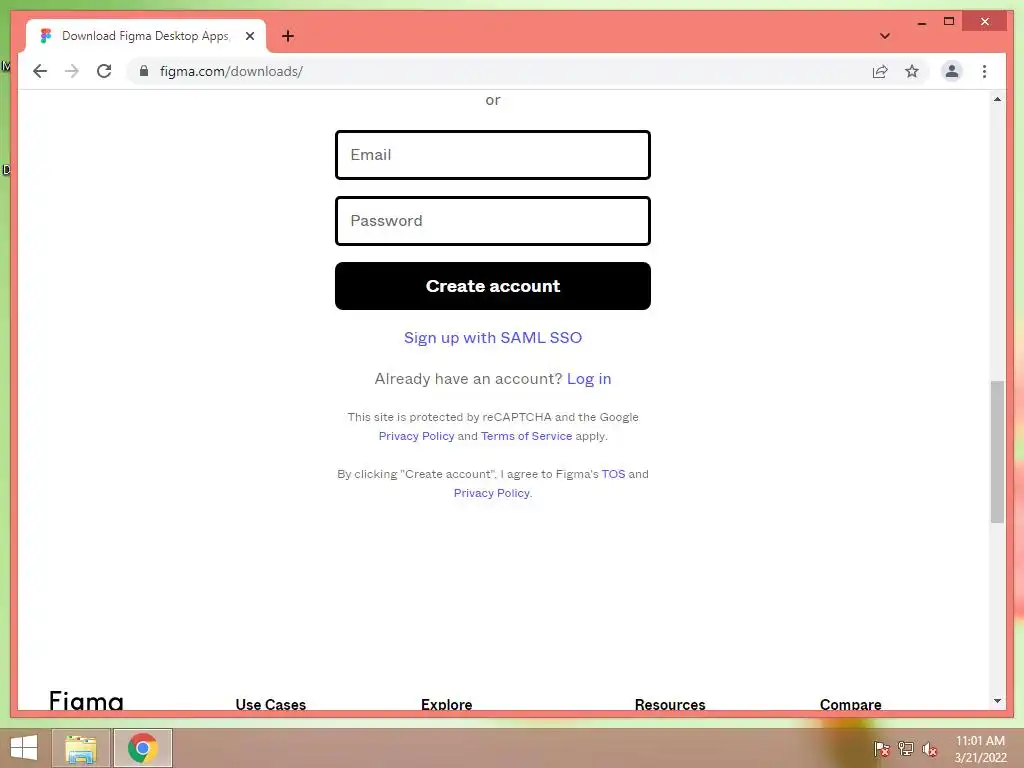Screen dimensions: 1024x768
Task: Open the Windows Start menu
Action: (x=24, y=748)
